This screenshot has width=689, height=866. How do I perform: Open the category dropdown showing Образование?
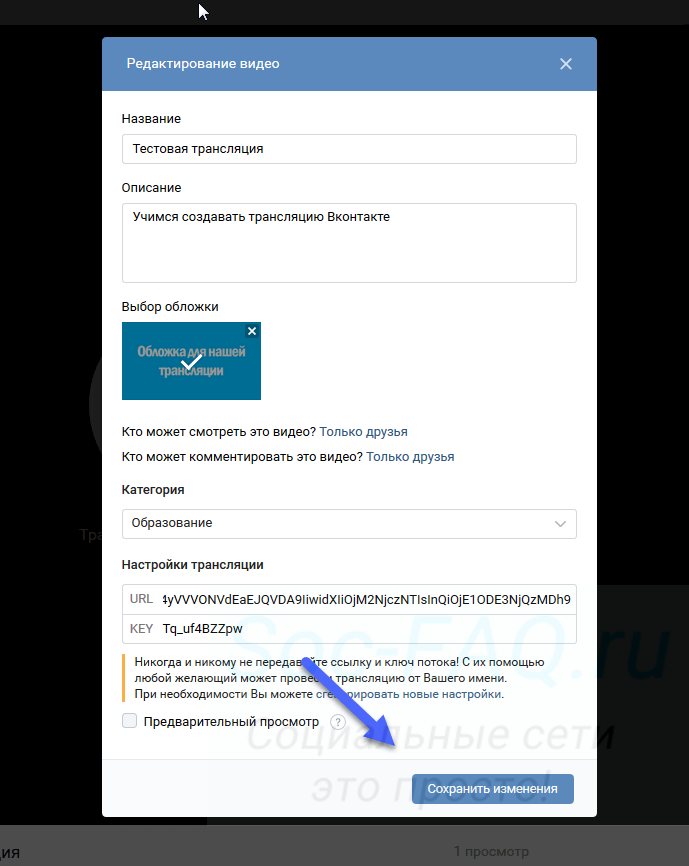point(349,524)
